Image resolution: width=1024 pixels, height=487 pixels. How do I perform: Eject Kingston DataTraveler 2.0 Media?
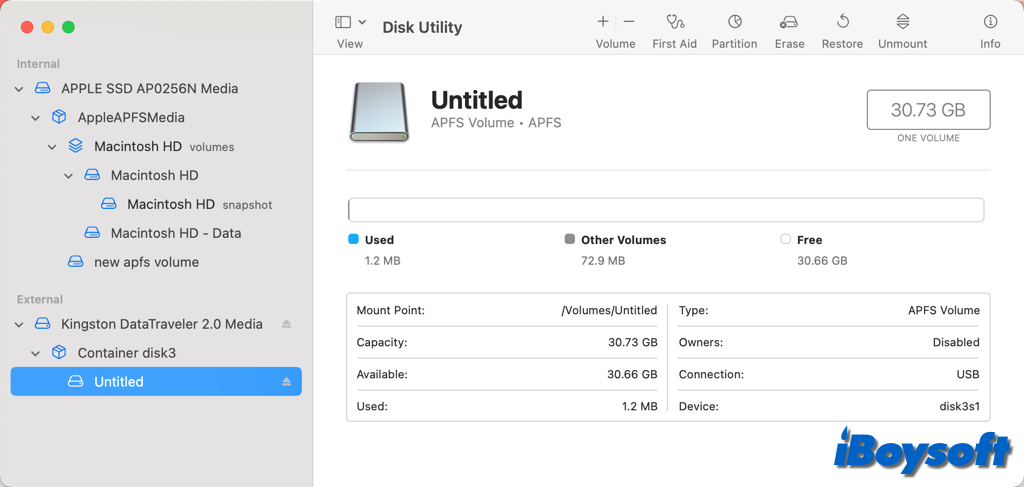click(x=286, y=324)
